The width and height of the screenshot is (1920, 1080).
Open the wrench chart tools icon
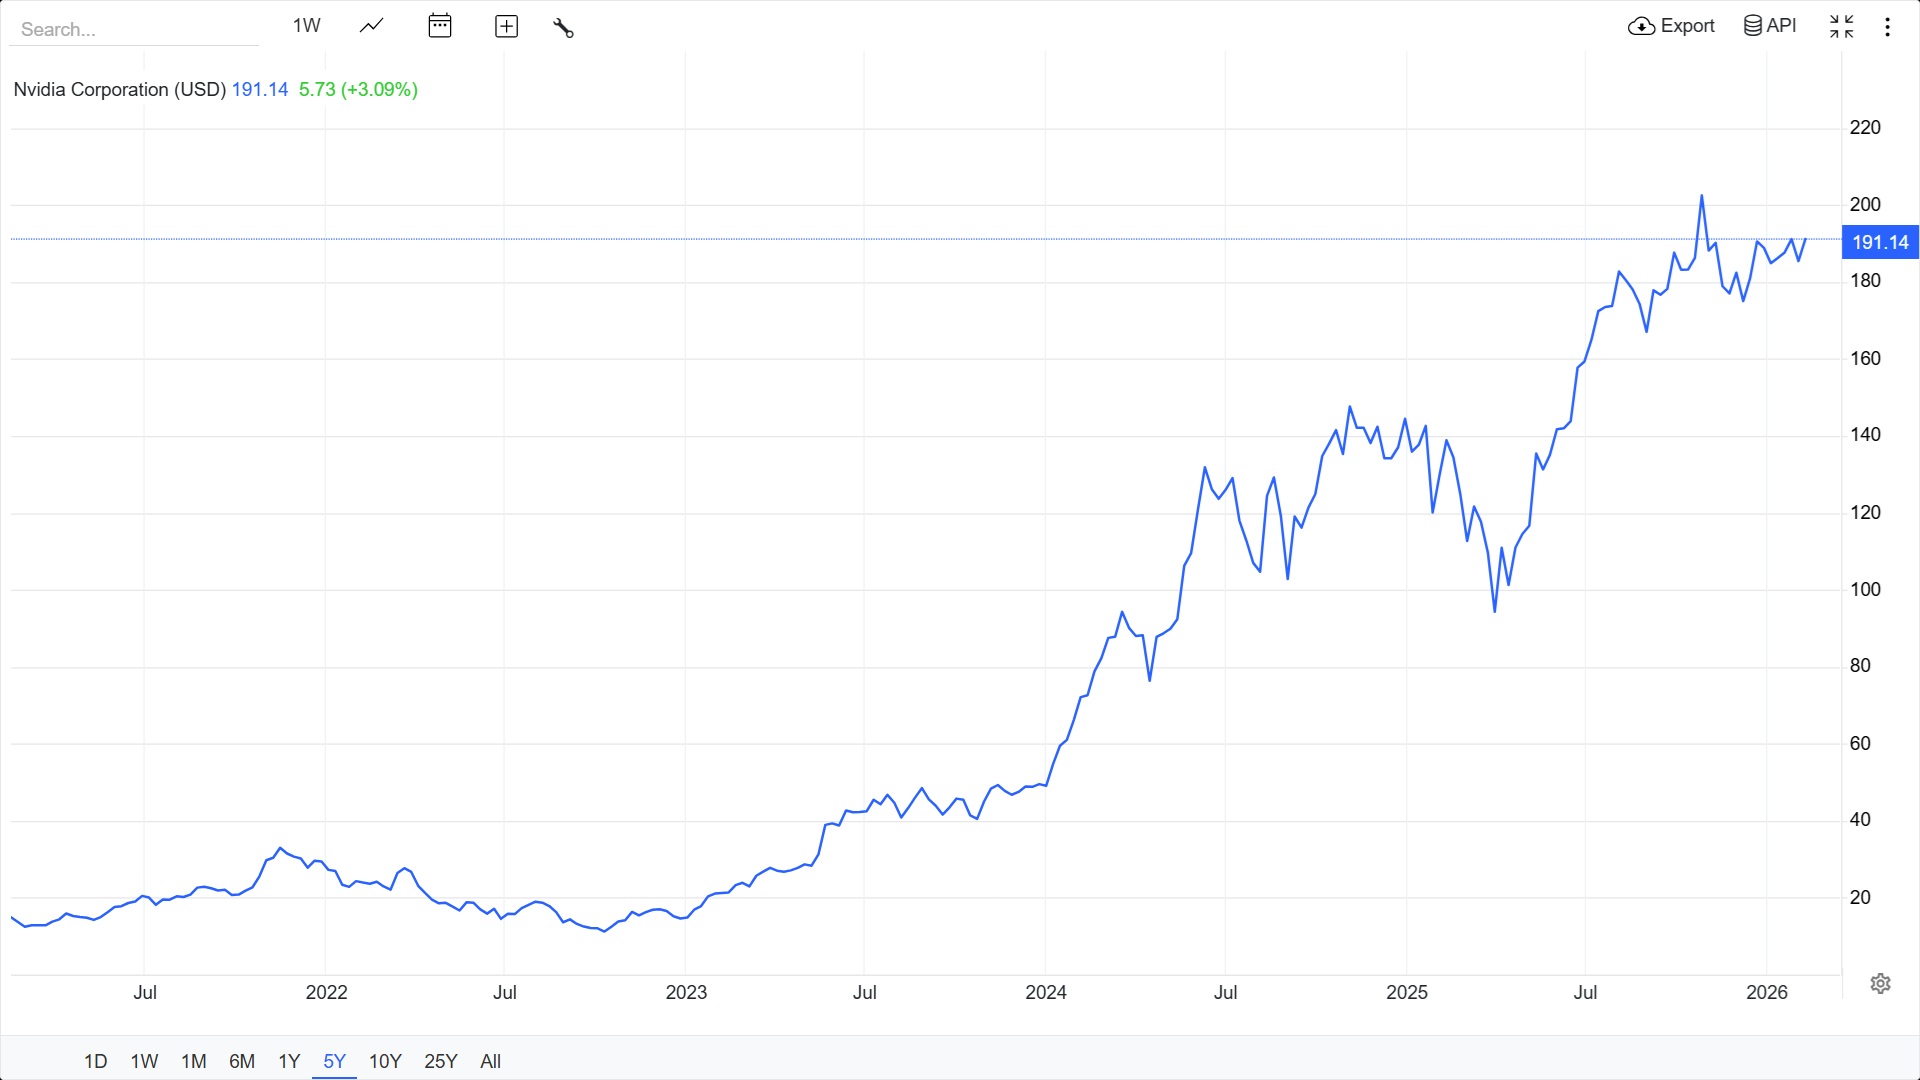(x=563, y=27)
